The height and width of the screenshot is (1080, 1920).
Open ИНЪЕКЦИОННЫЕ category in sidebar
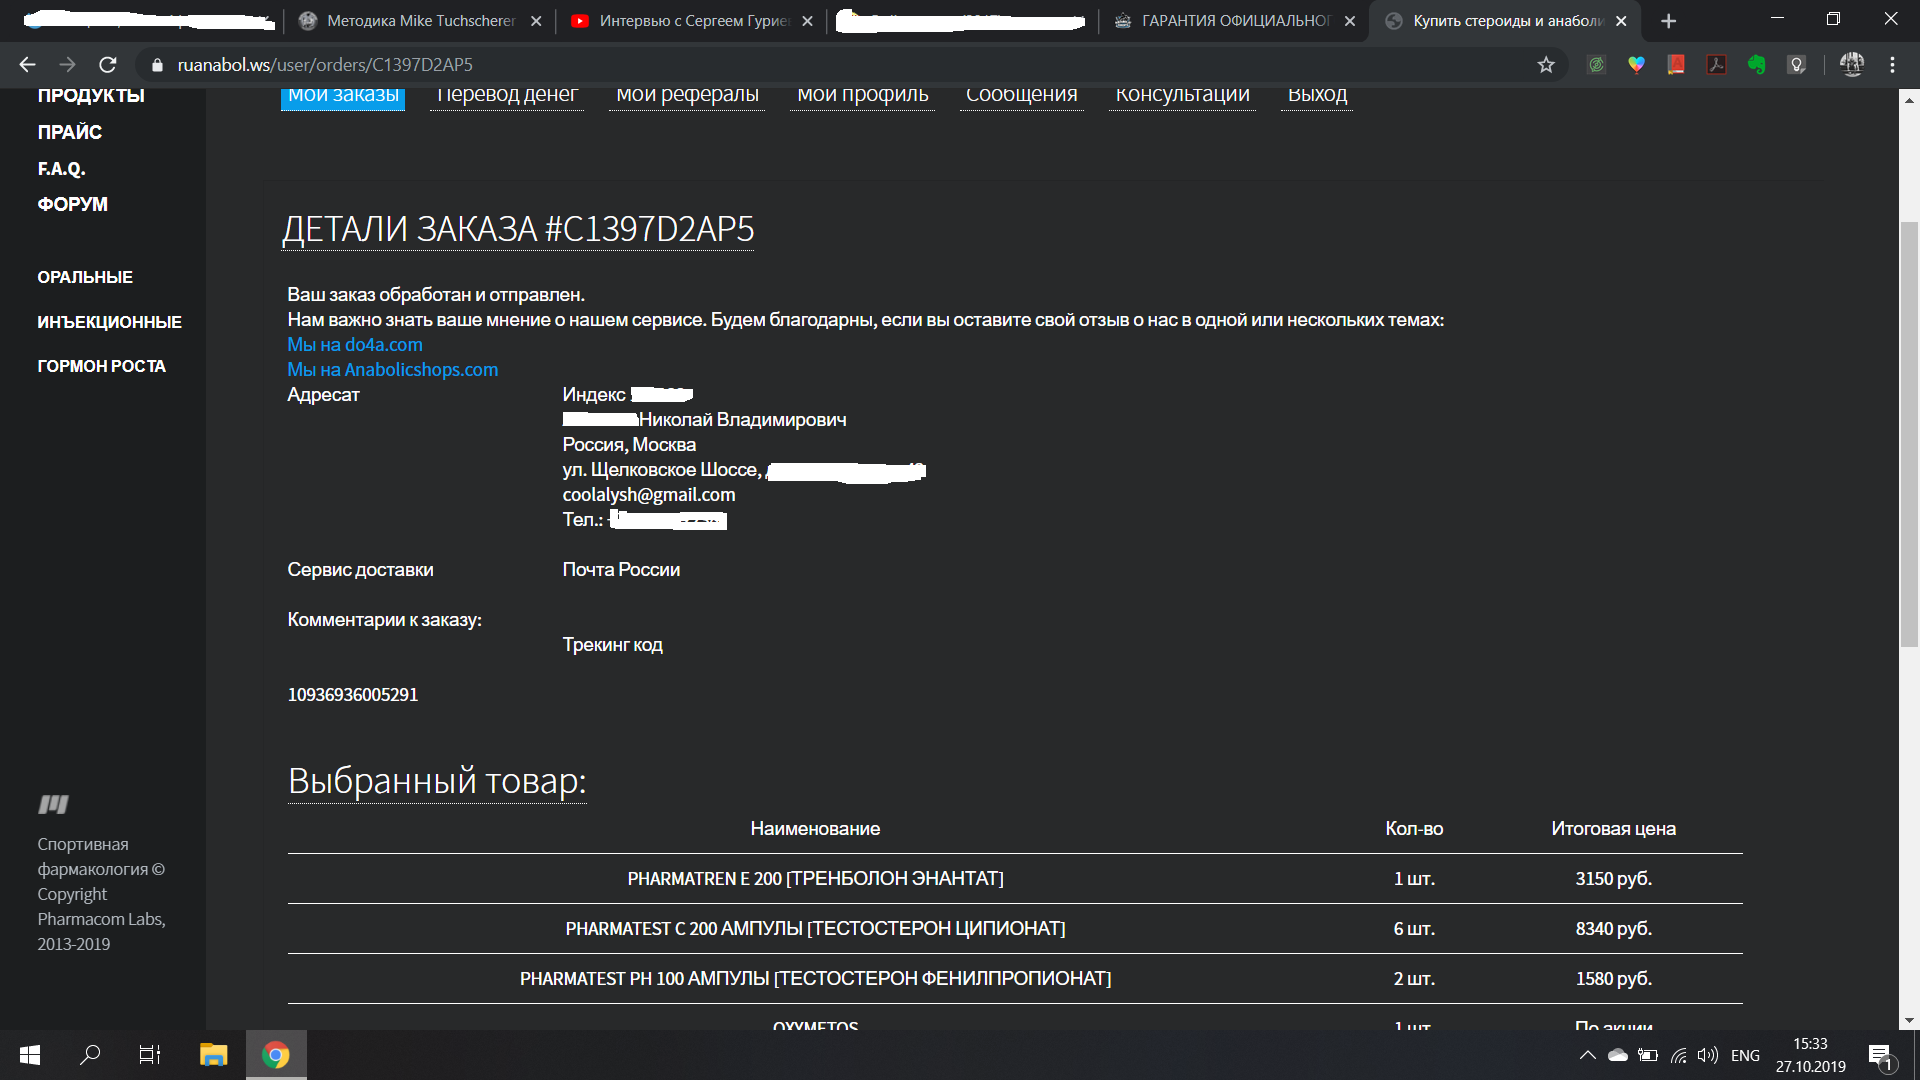coord(109,322)
